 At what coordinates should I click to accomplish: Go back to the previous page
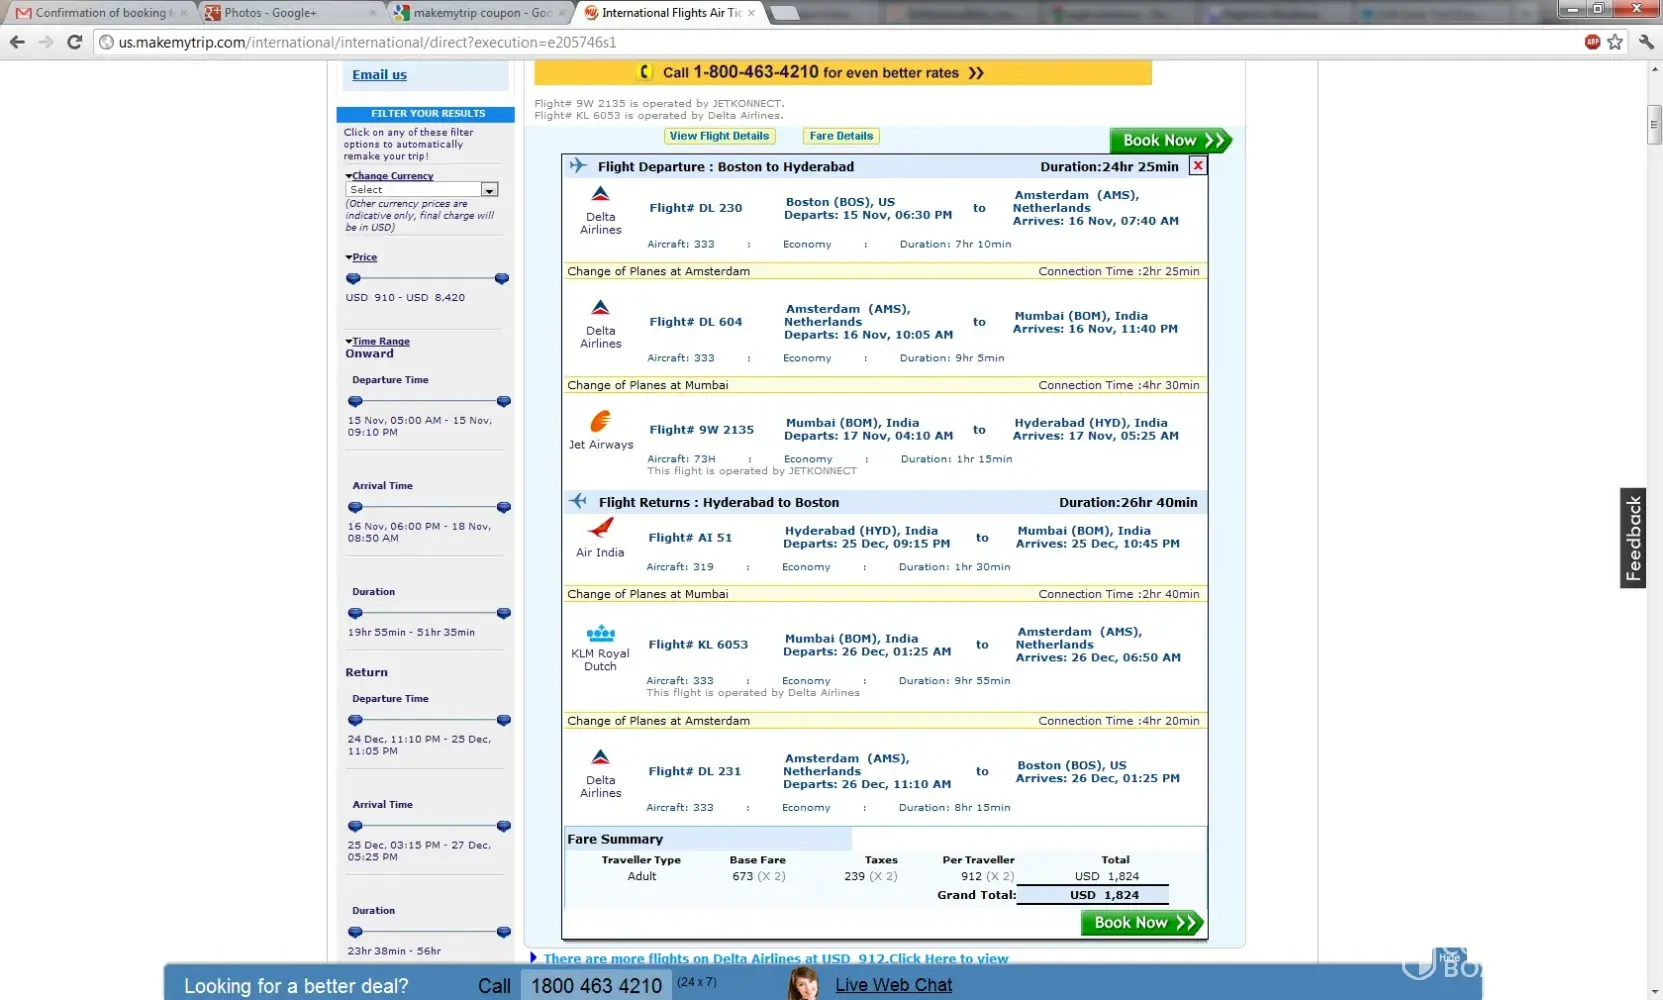17,42
